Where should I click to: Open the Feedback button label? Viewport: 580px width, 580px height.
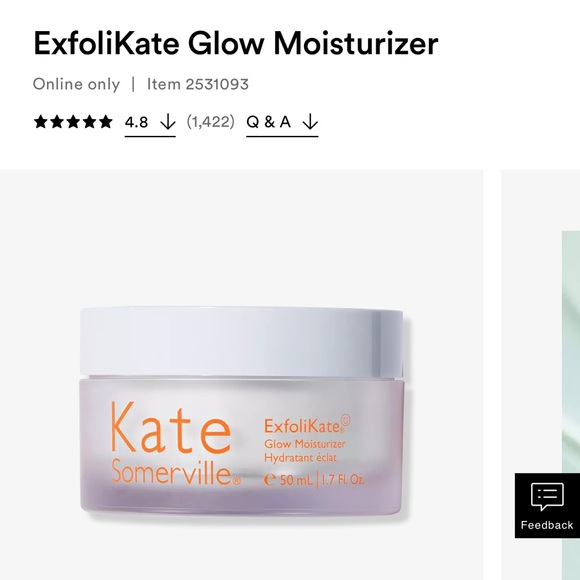click(x=547, y=525)
